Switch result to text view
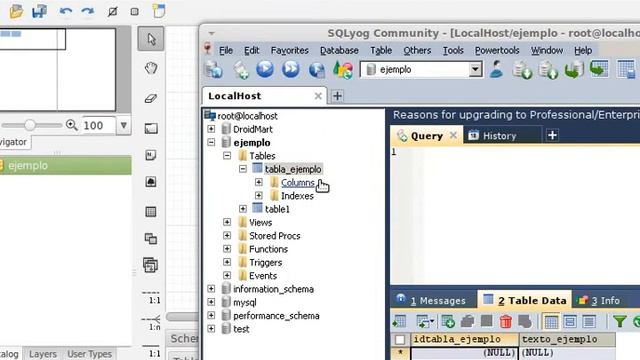 pos(589,322)
